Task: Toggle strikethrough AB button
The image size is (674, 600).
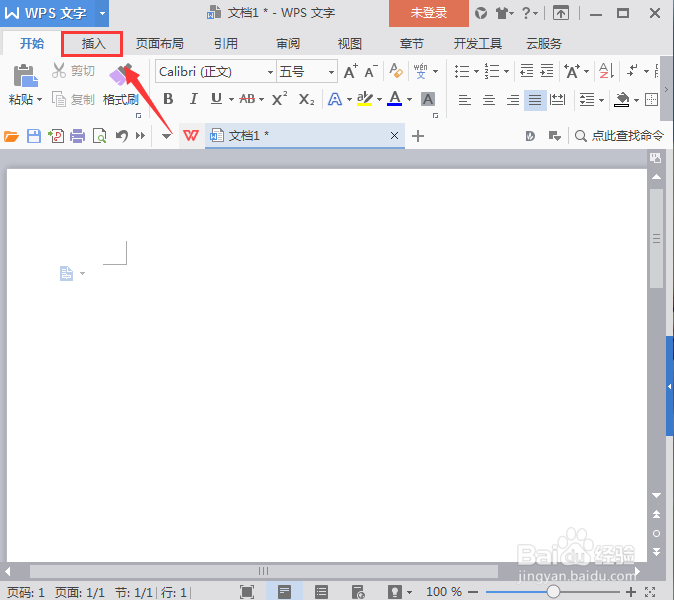Action: tap(247, 99)
